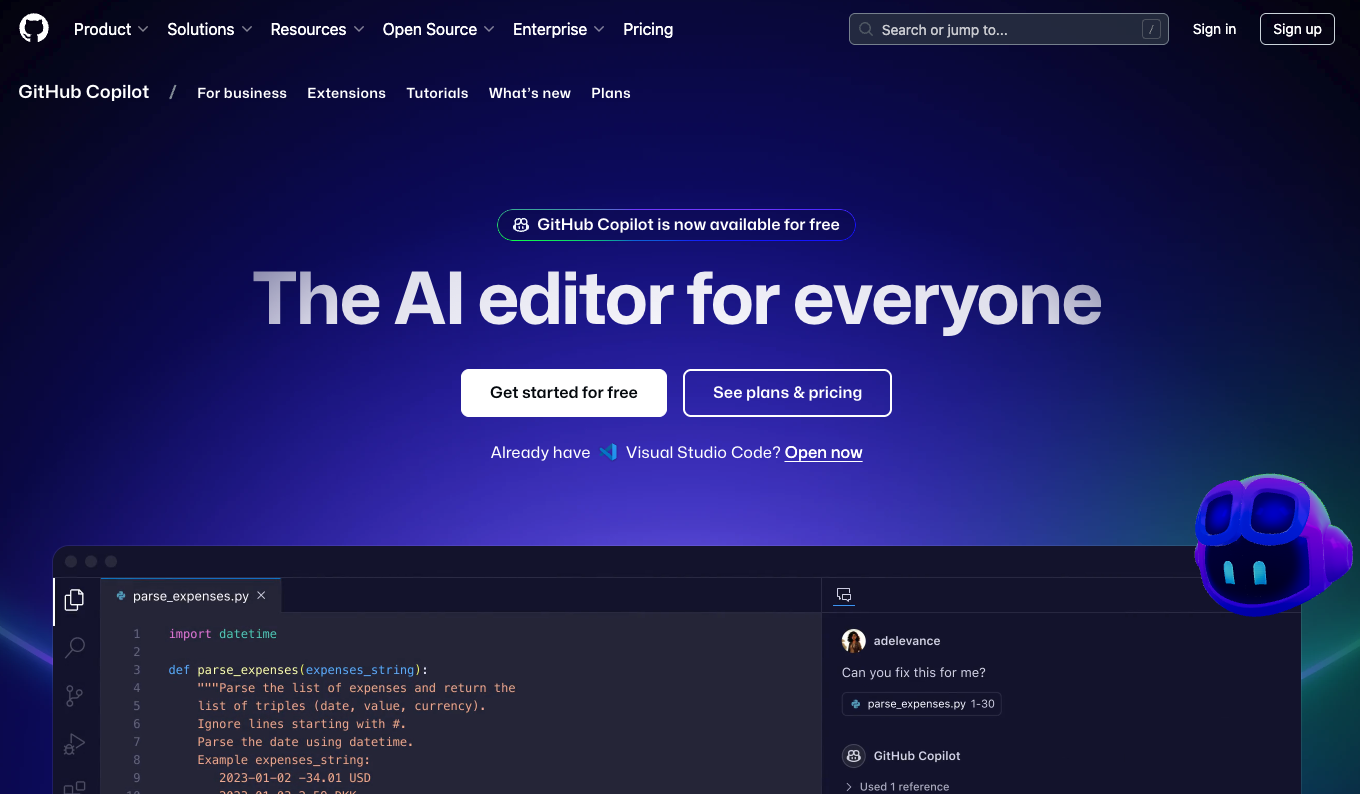The width and height of the screenshot is (1360, 794).
Task: Click 'Can you fix this for me?' message
Action: point(914,673)
